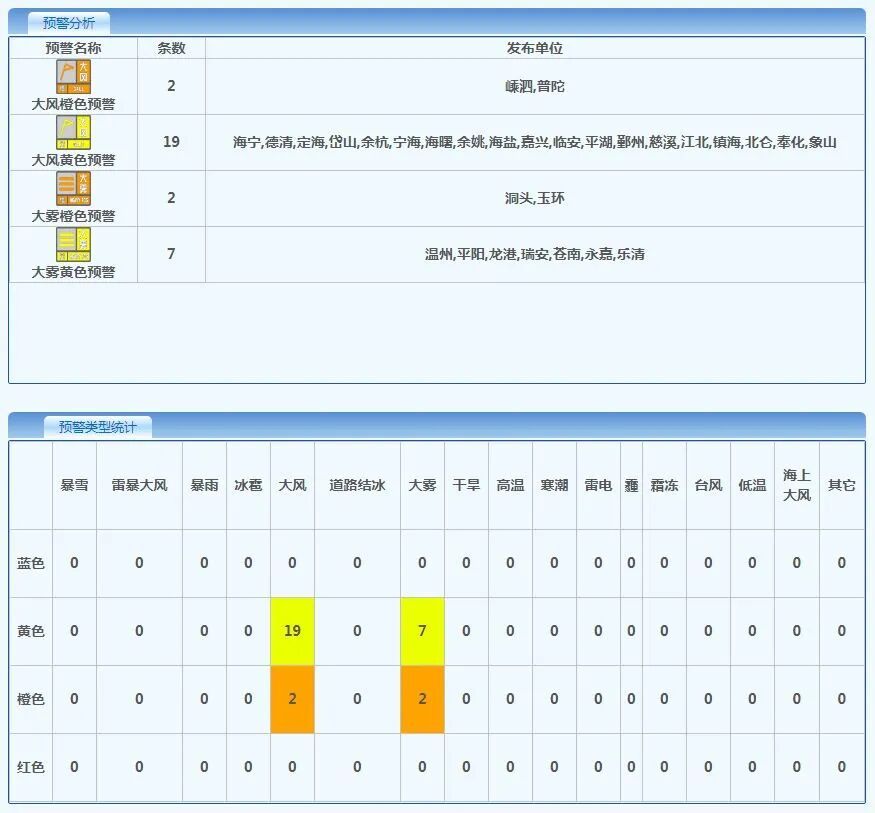Click yellow cell showing 19 for 大风
The image size is (875, 813).
click(292, 631)
